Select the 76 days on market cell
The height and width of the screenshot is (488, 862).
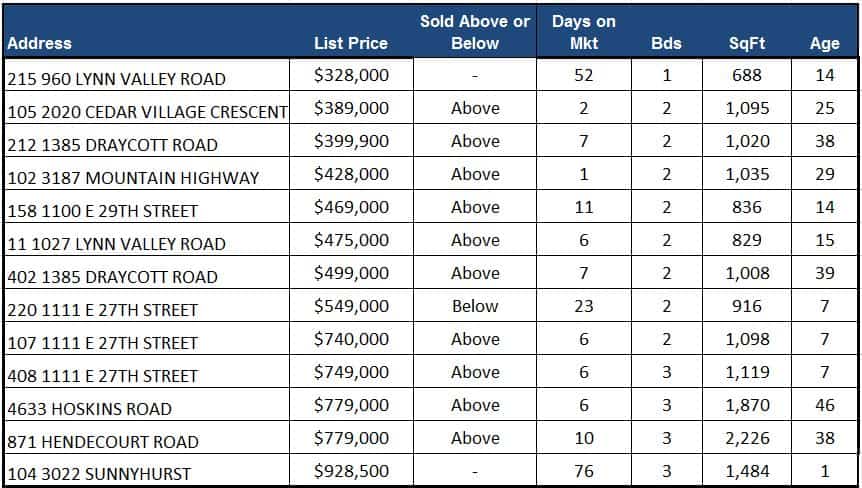[583, 472]
